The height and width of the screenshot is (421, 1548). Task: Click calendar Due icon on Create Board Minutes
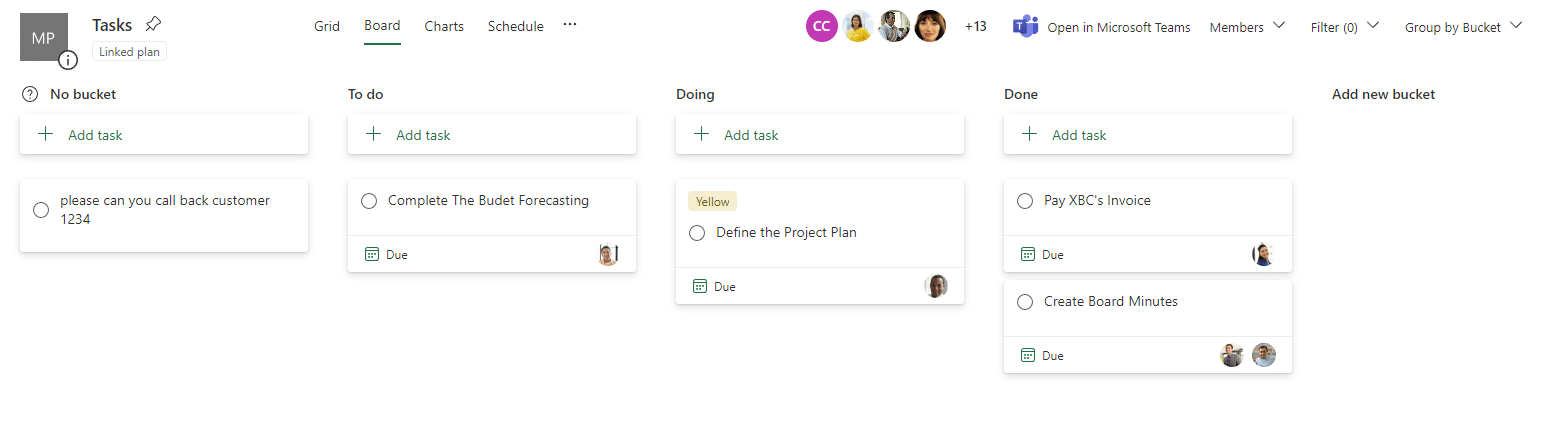pos(1027,356)
